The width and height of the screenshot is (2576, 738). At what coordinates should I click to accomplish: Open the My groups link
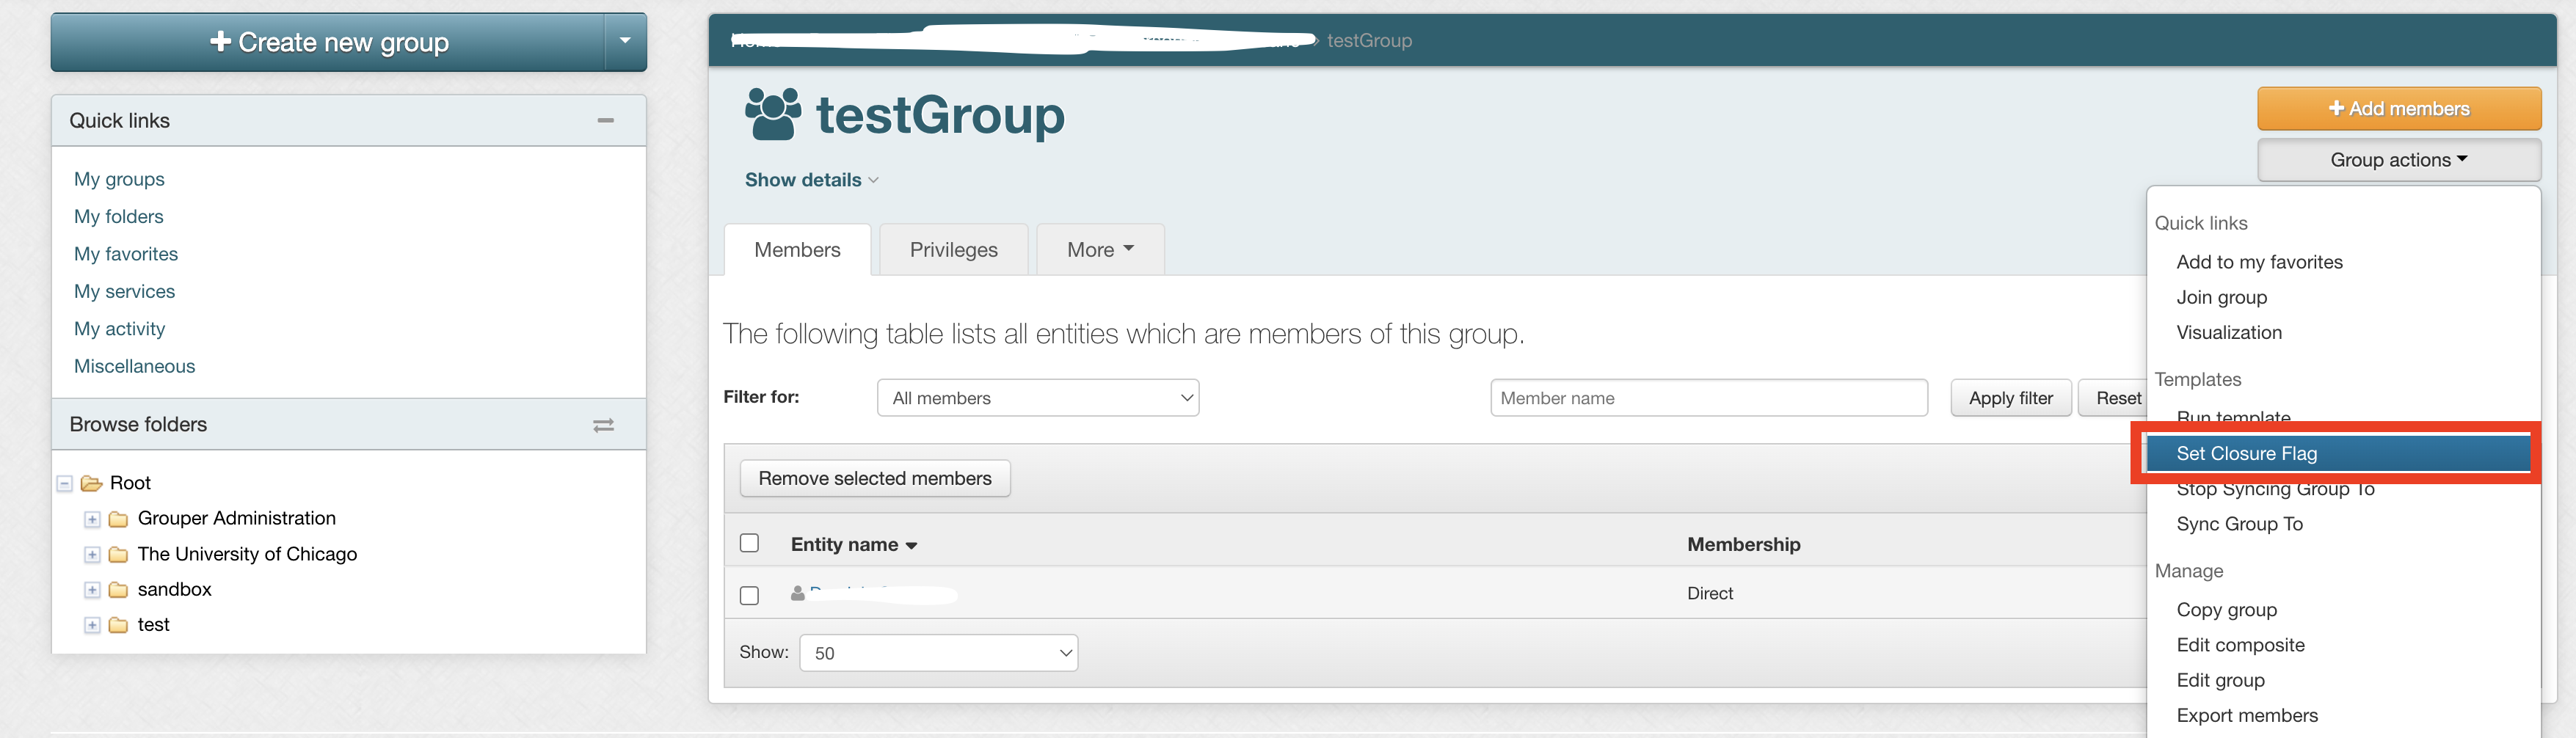[119, 179]
